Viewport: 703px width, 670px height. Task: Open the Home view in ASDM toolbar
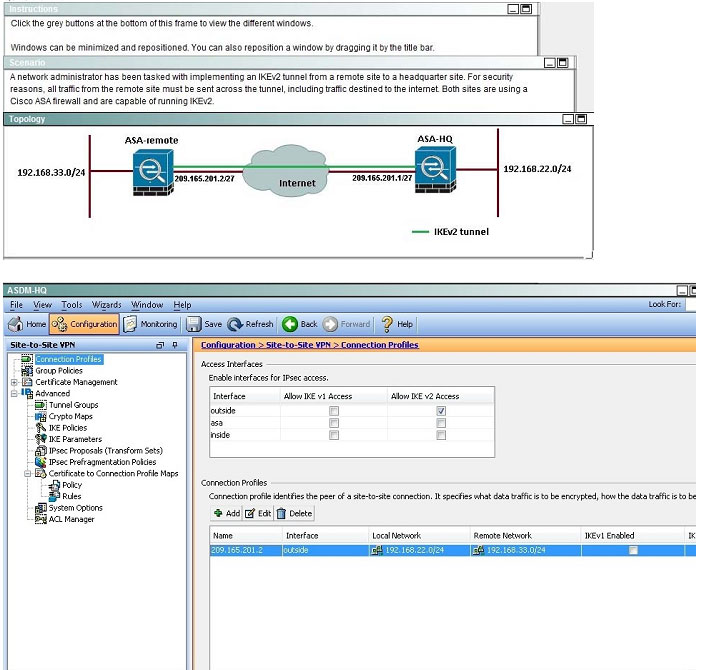click(27, 324)
